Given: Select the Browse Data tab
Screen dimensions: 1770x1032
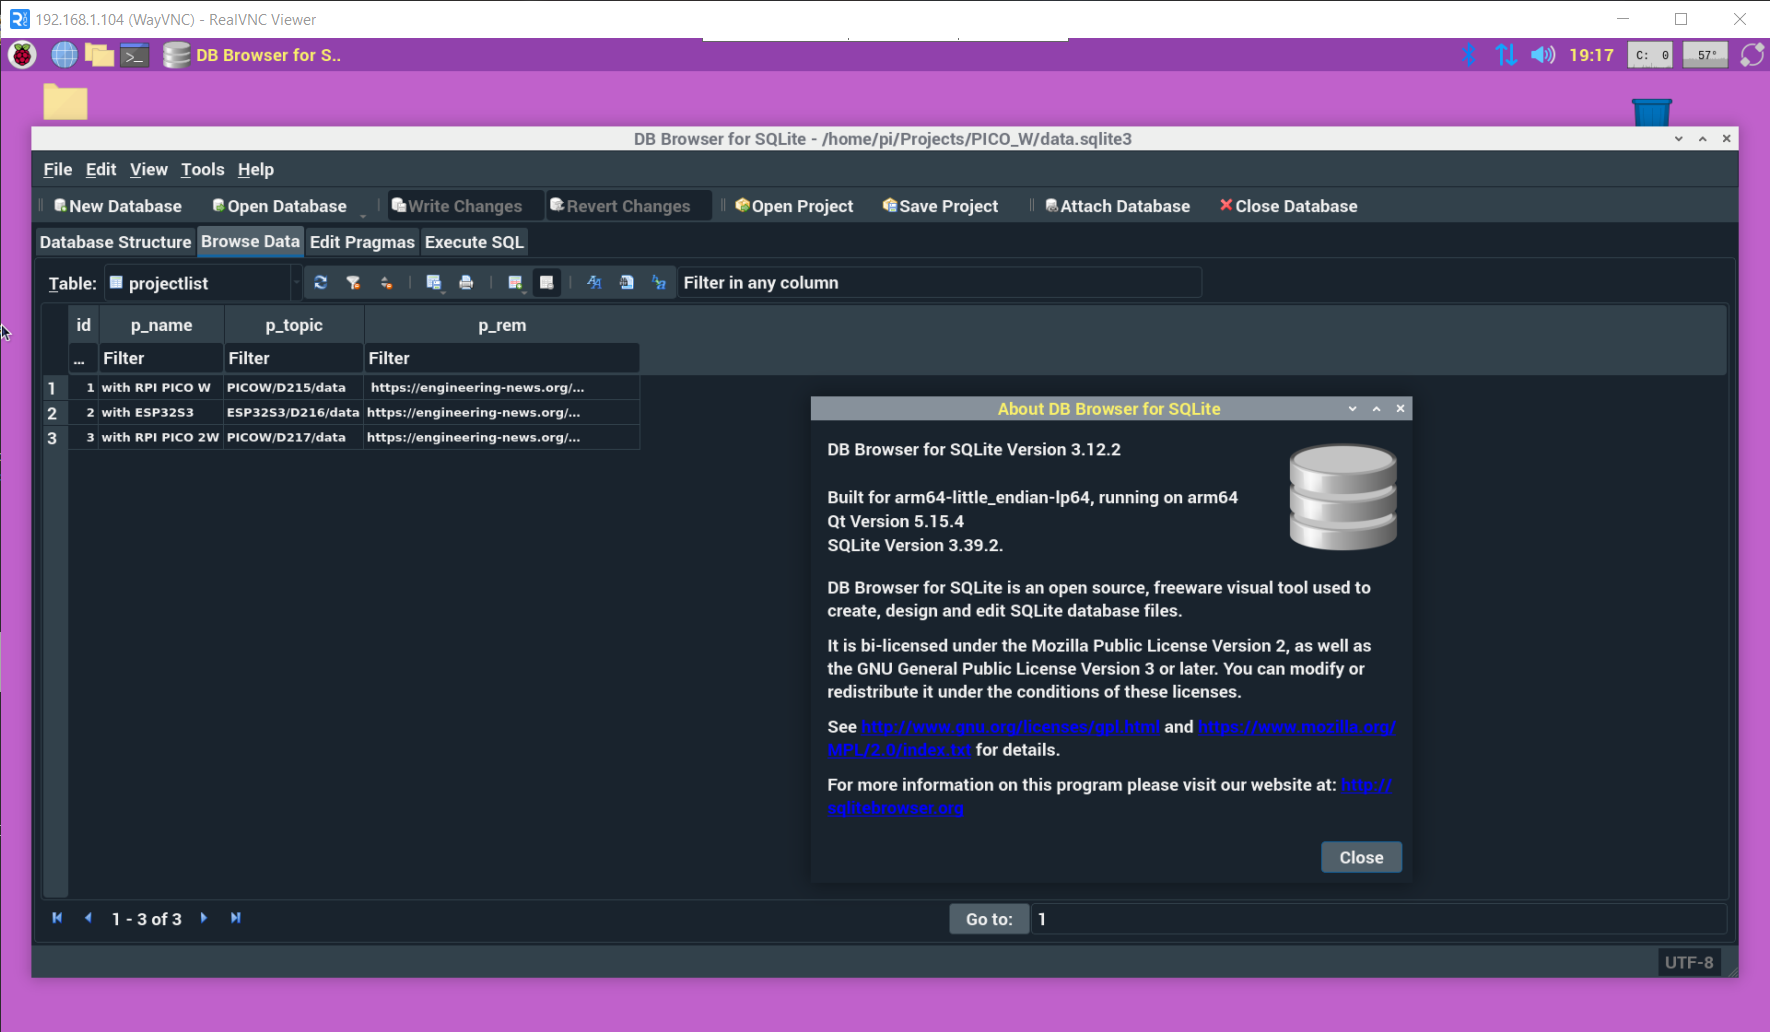Looking at the screenshot, I should 250,241.
